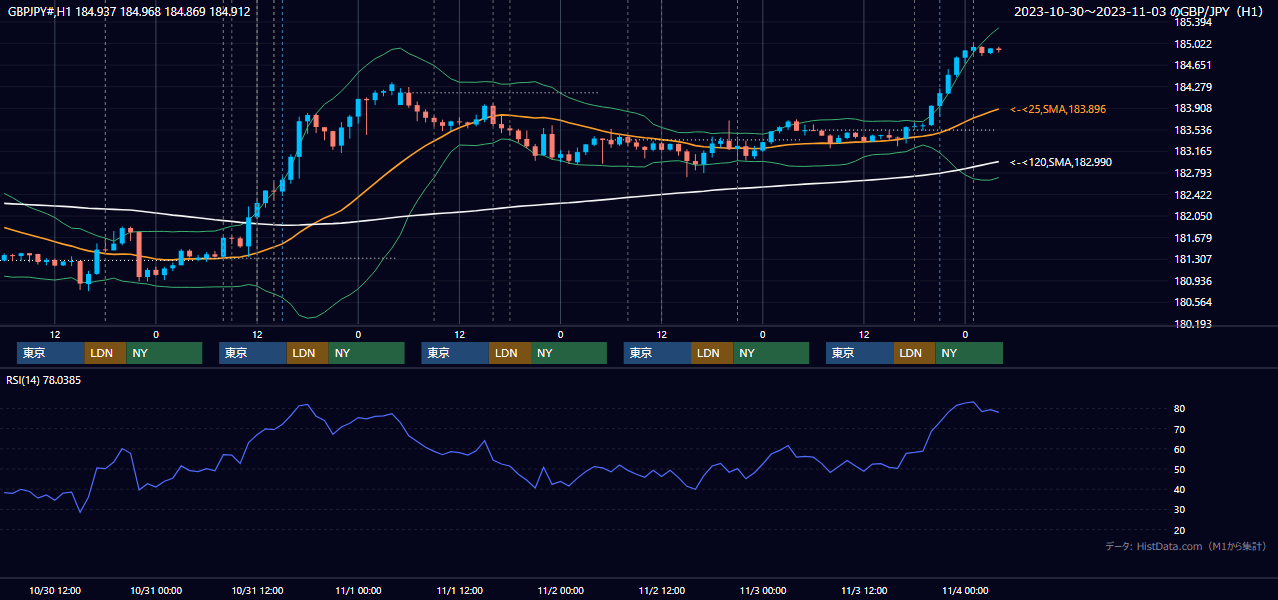Select 東京 session block above 11/2 12:00
1278x600 pixels.
coord(657,353)
